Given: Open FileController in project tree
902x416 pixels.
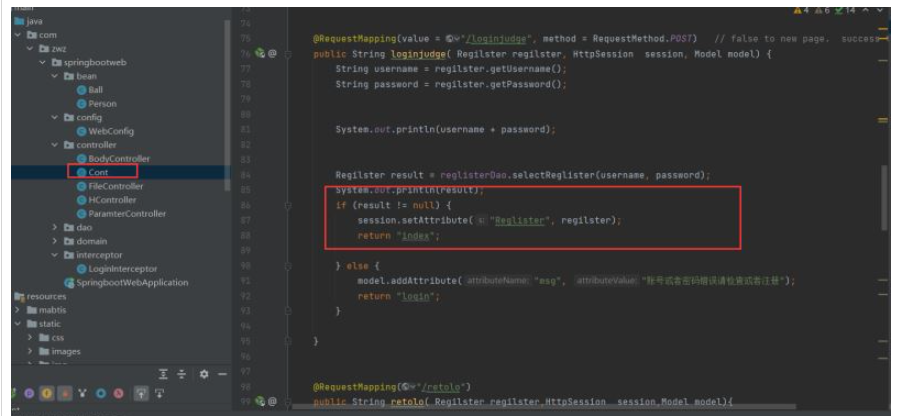Looking at the screenshot, I should (x=110, y=186).
